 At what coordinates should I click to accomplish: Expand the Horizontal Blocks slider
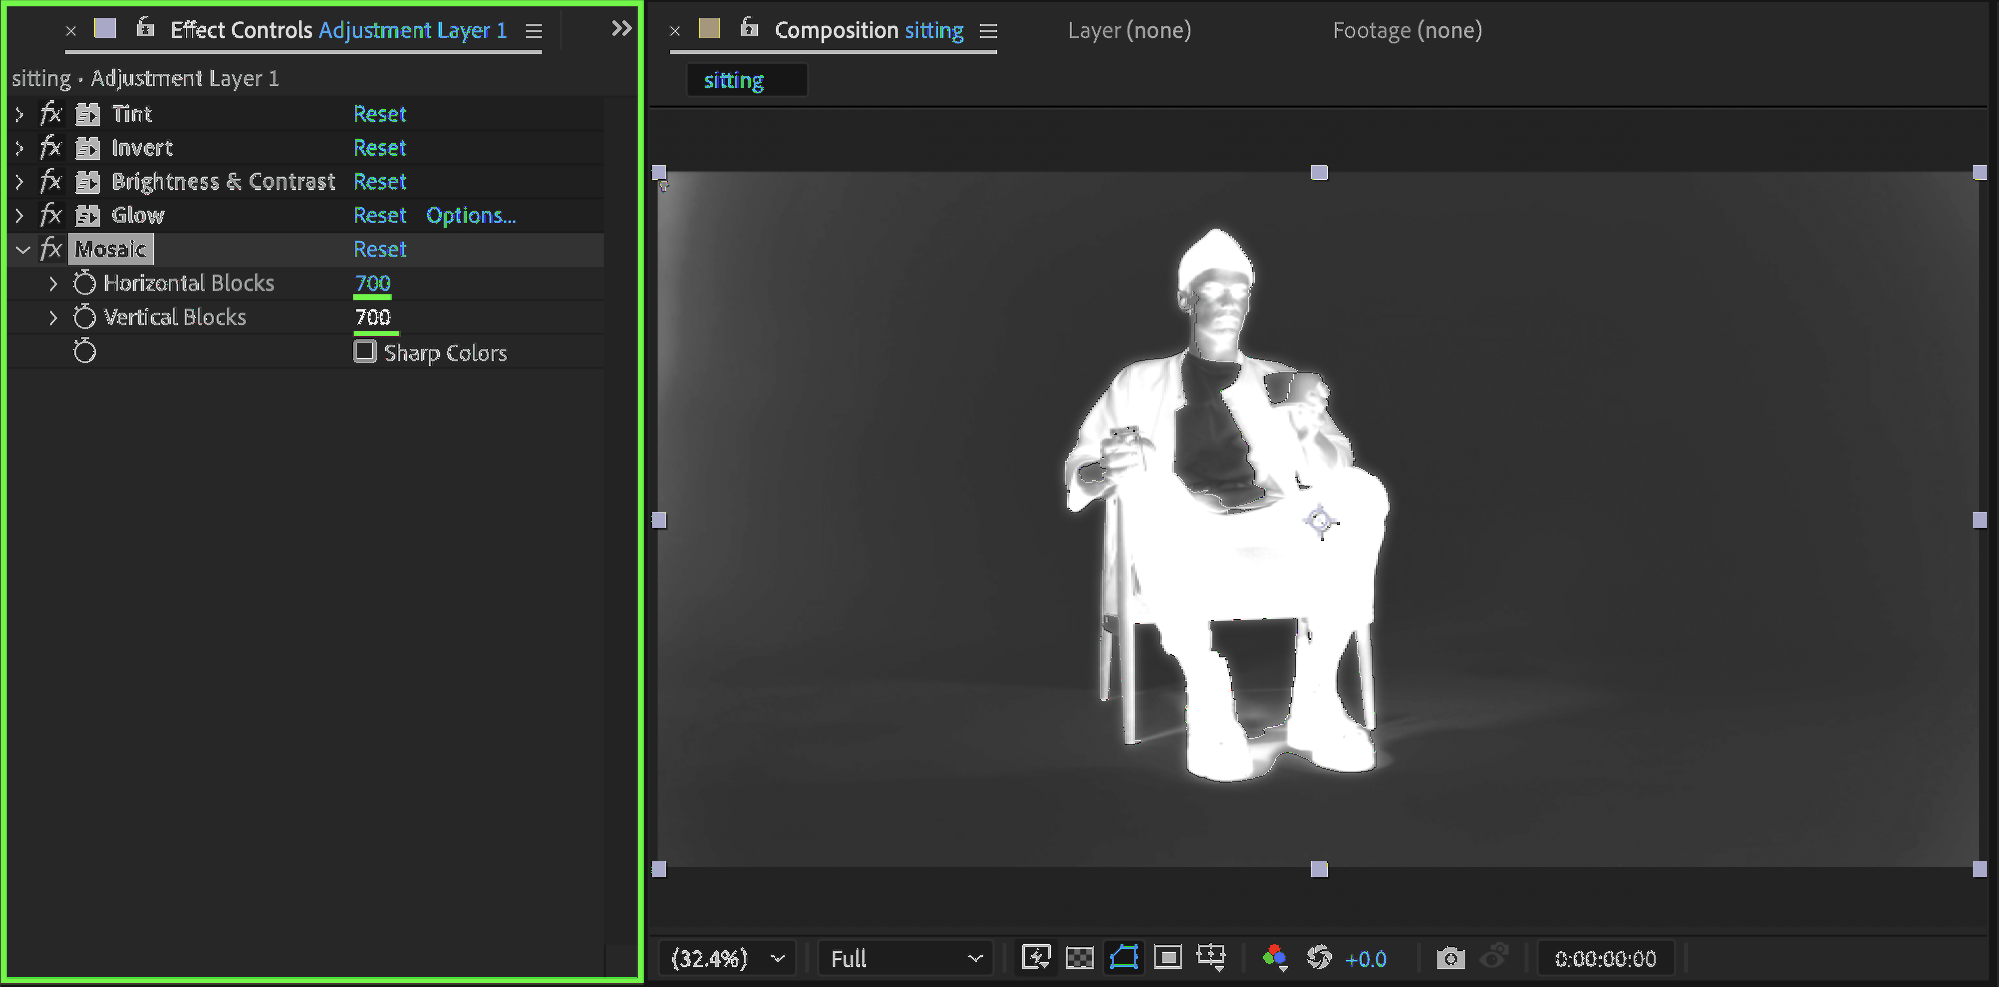pyautogui.click(x=53, y=284)
